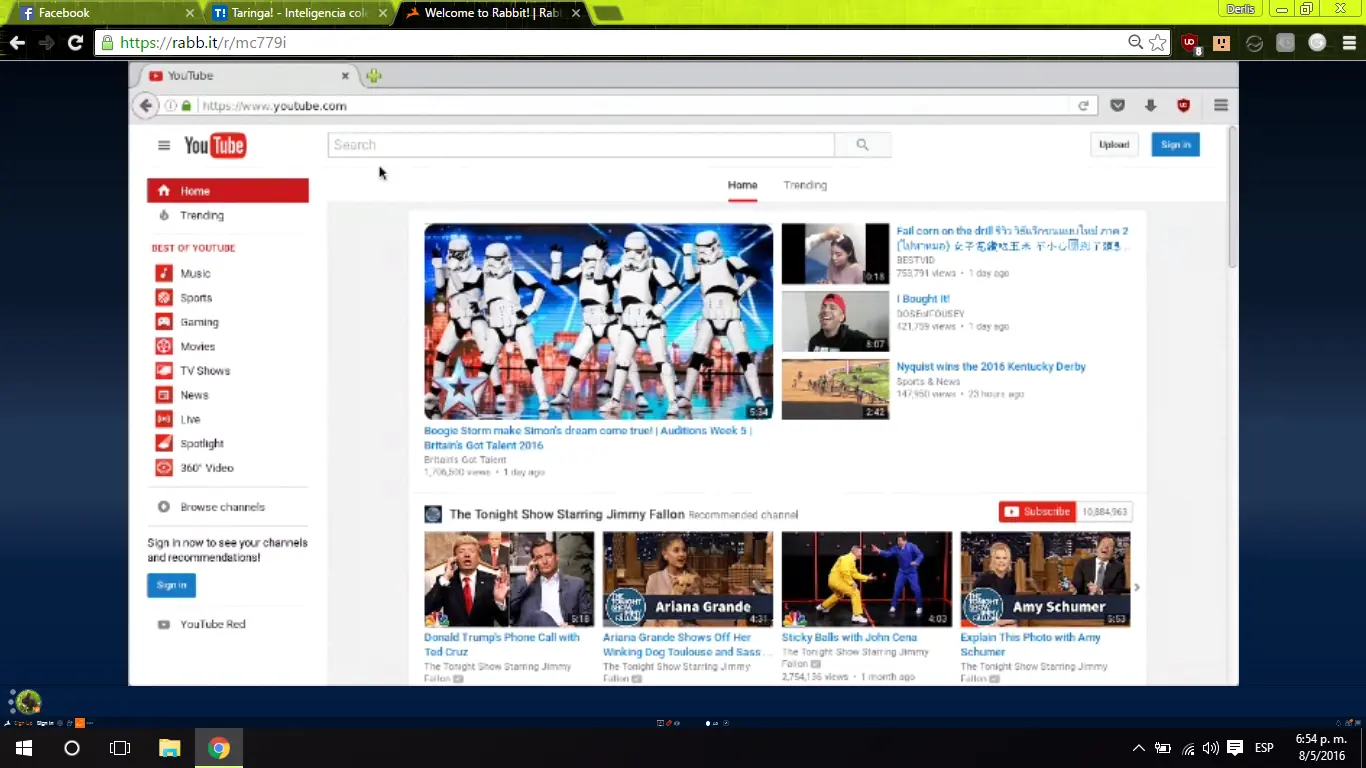This screenshot has height=768, width=1366.
Task: Click the Home button in the sidebar
Action: click(x=228, y=191)
